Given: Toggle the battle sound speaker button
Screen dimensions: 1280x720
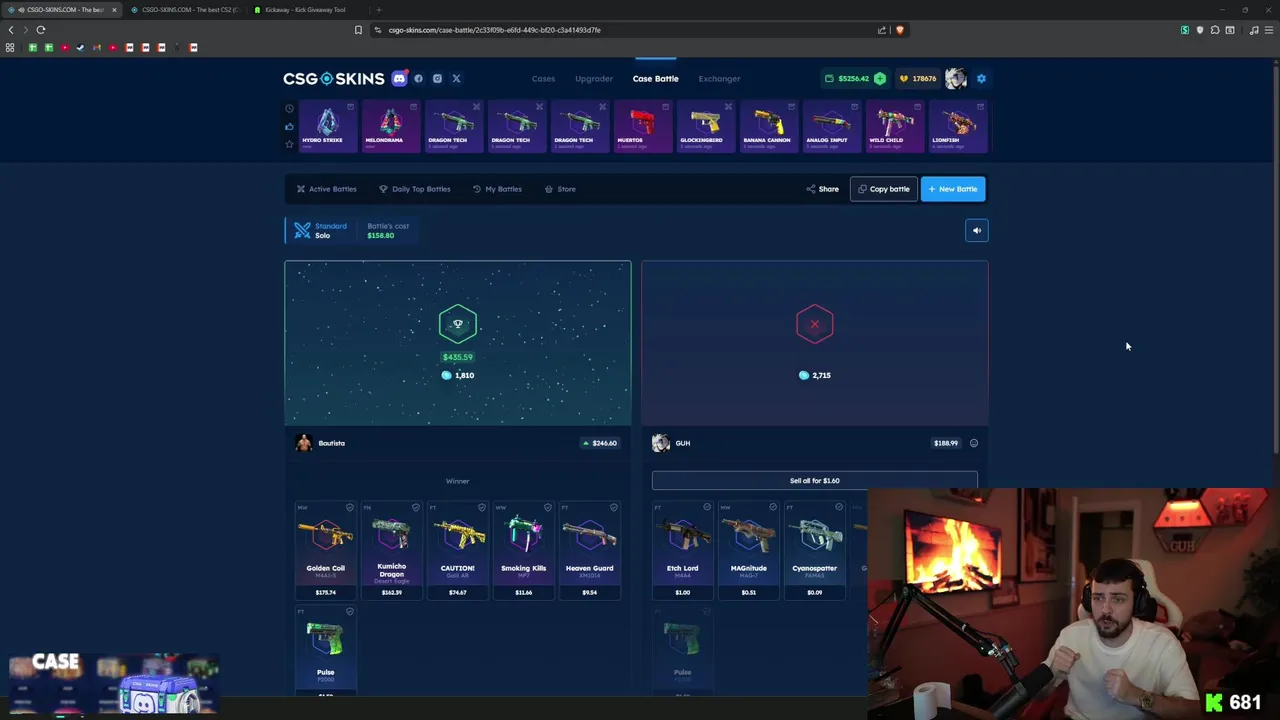Looking at the screenshot, I should point(977,231).
